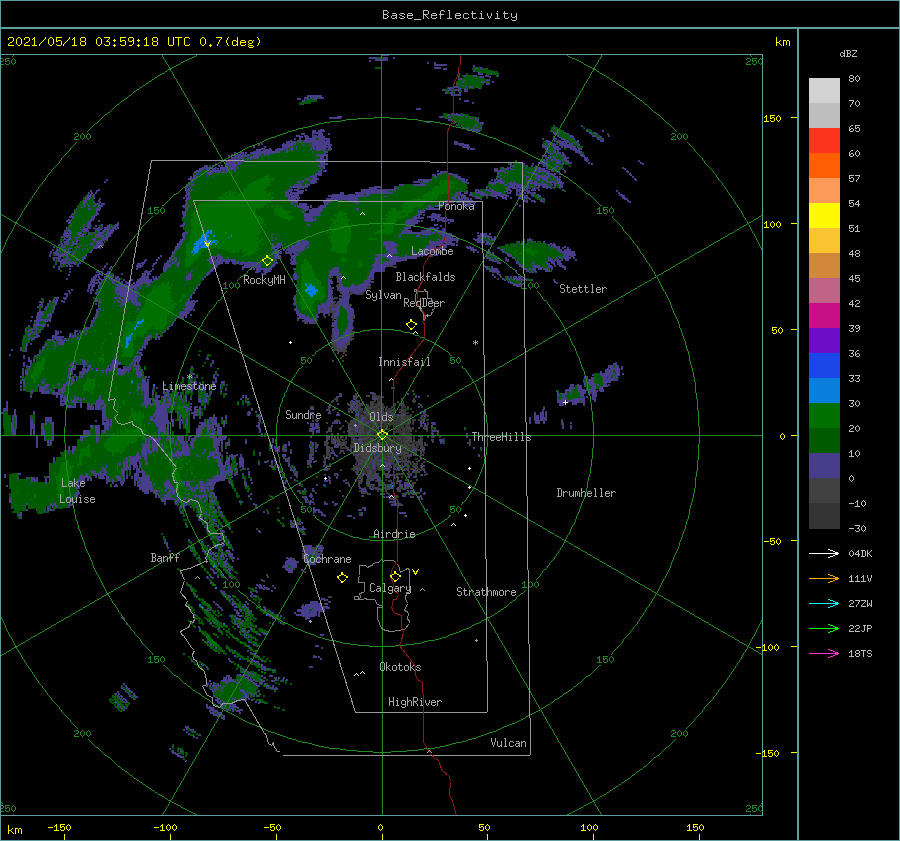Image resolution: width=900 pixels, height=841 pixels.
Task: Click the HighRiver label
Action: (x=415, y=702)
